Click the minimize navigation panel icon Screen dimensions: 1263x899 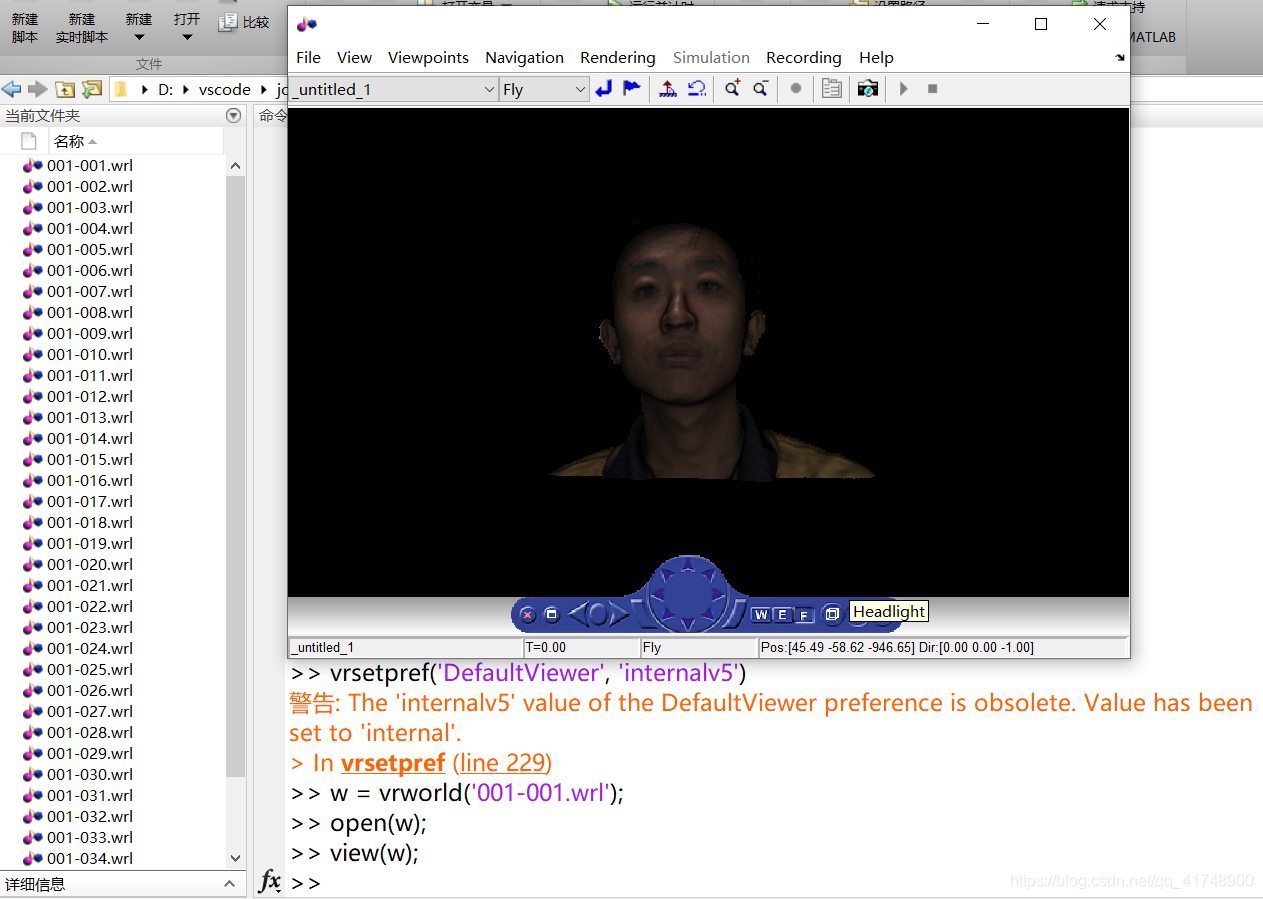coord(551,614)
